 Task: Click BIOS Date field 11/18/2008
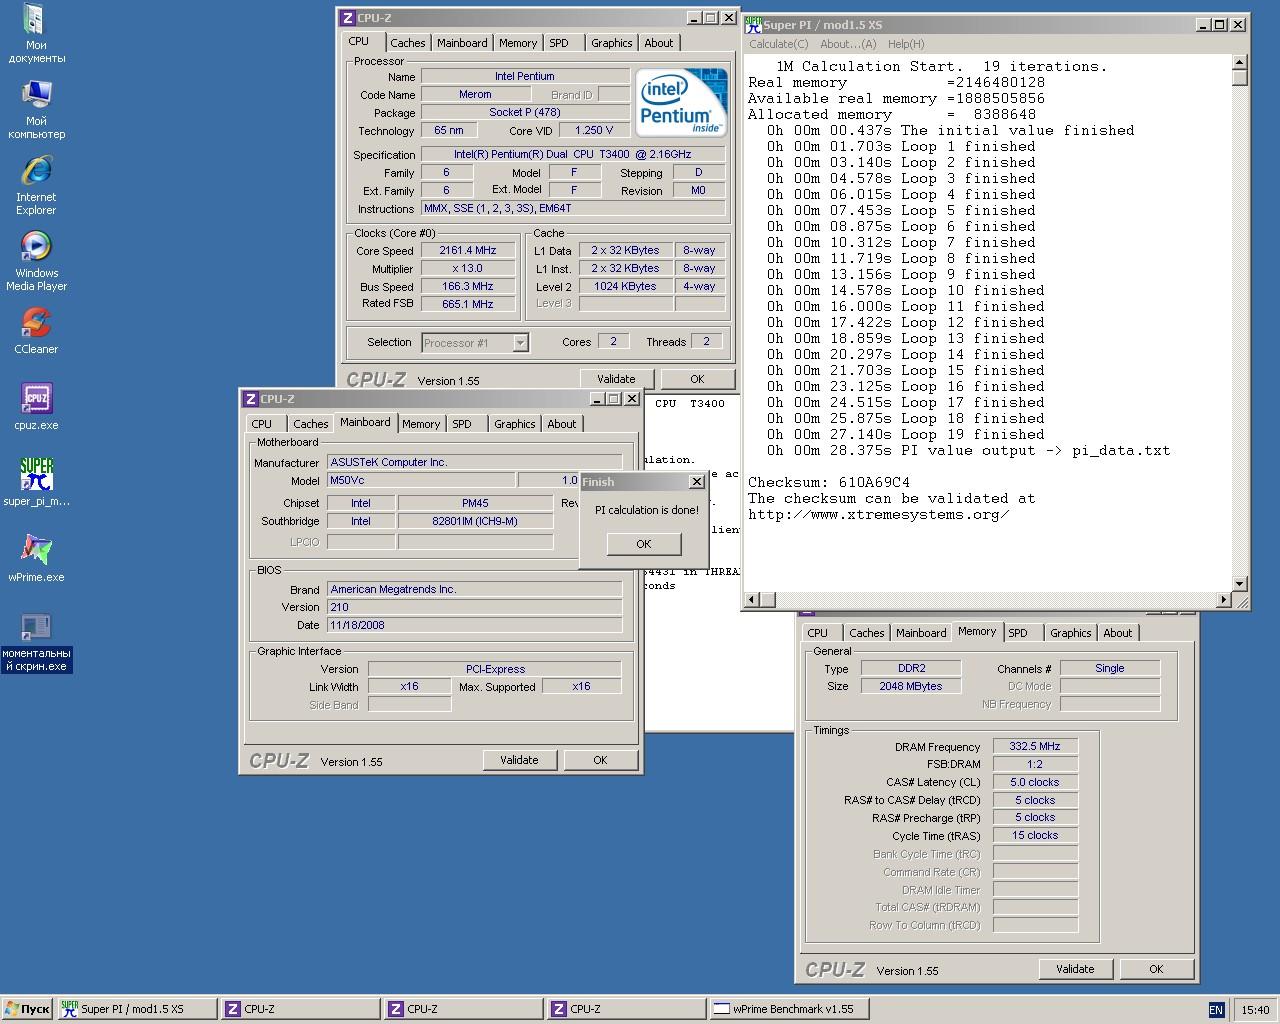coord(475,625)
